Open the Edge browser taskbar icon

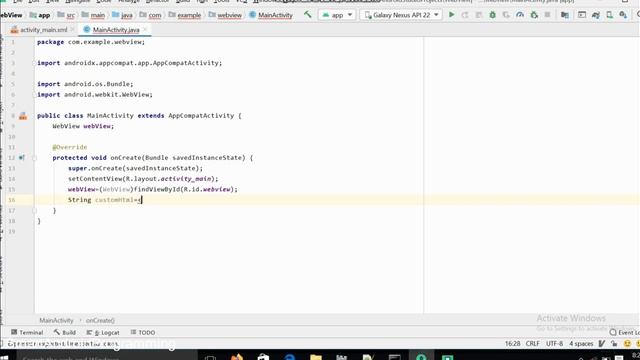(289, 357)
